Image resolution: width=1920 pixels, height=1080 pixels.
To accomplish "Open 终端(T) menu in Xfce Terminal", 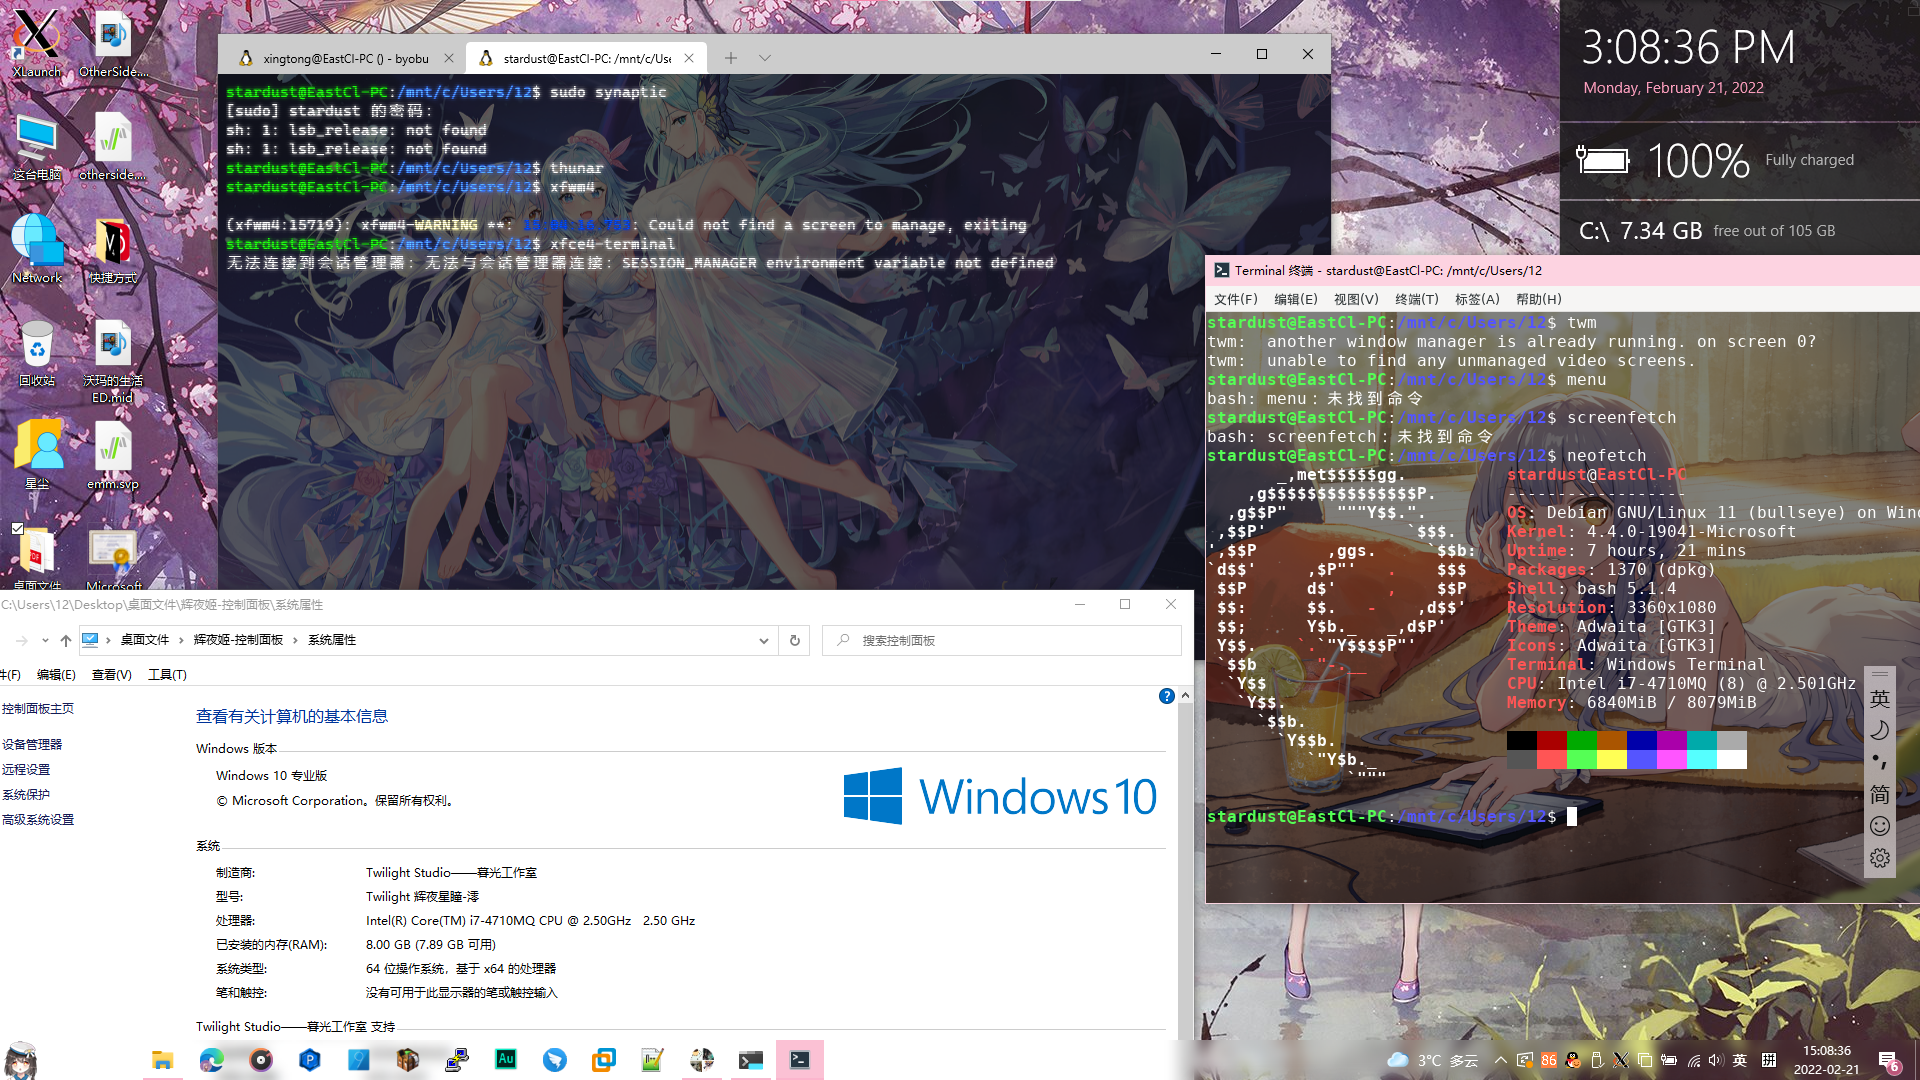I will 1417,299.
